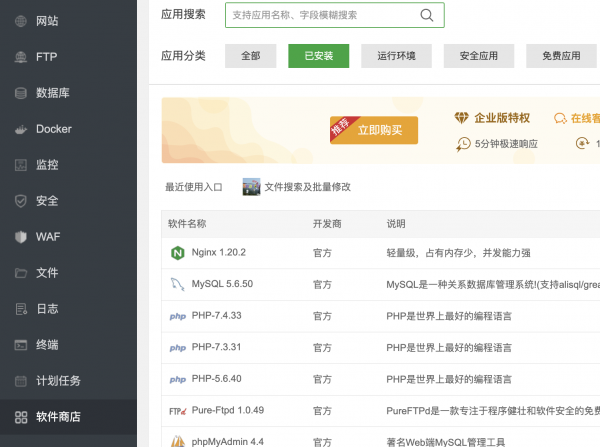Click the database cylinder icon
600x447 pixels.
pos(21,93)
